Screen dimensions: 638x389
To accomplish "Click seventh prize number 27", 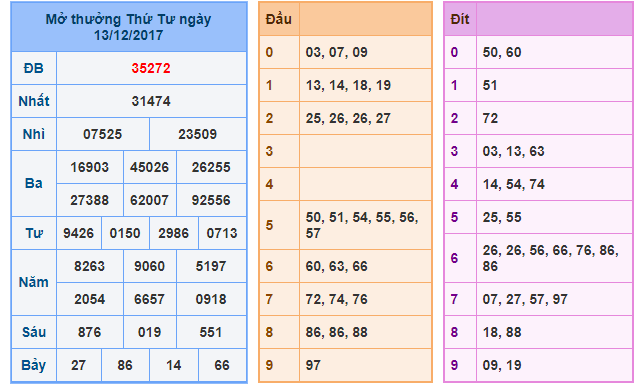I will click(79, 365).
